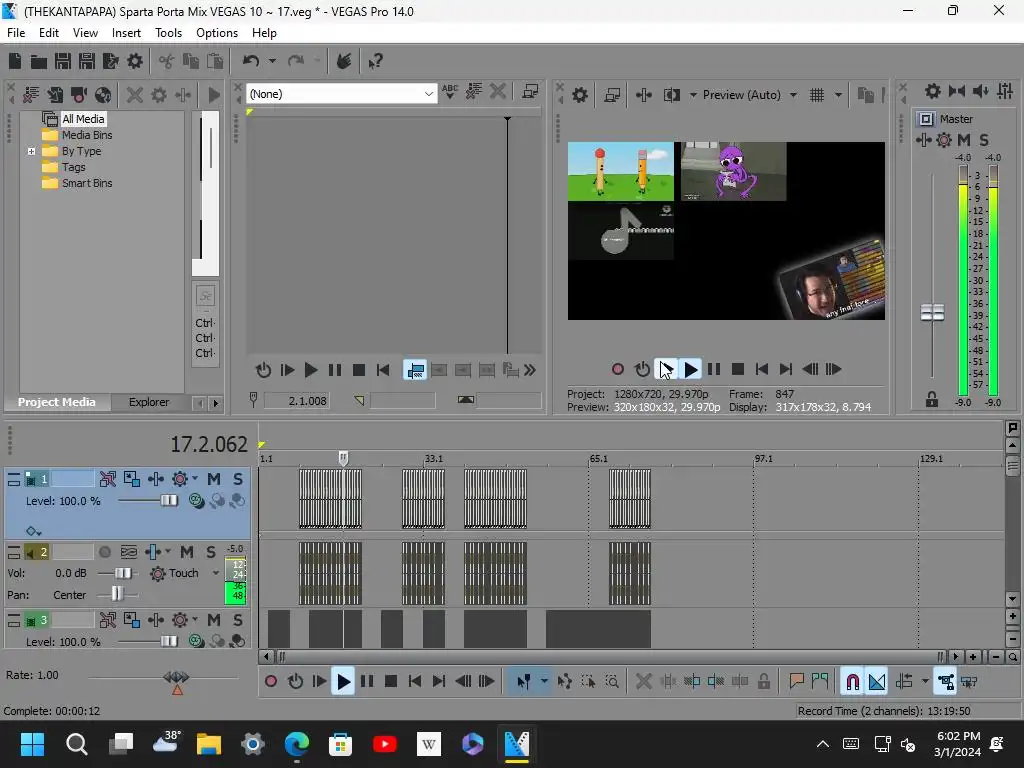The image size is (1024, 768).
Task: Select the Envelope Edit tool
Action: [x=565, y=682]
